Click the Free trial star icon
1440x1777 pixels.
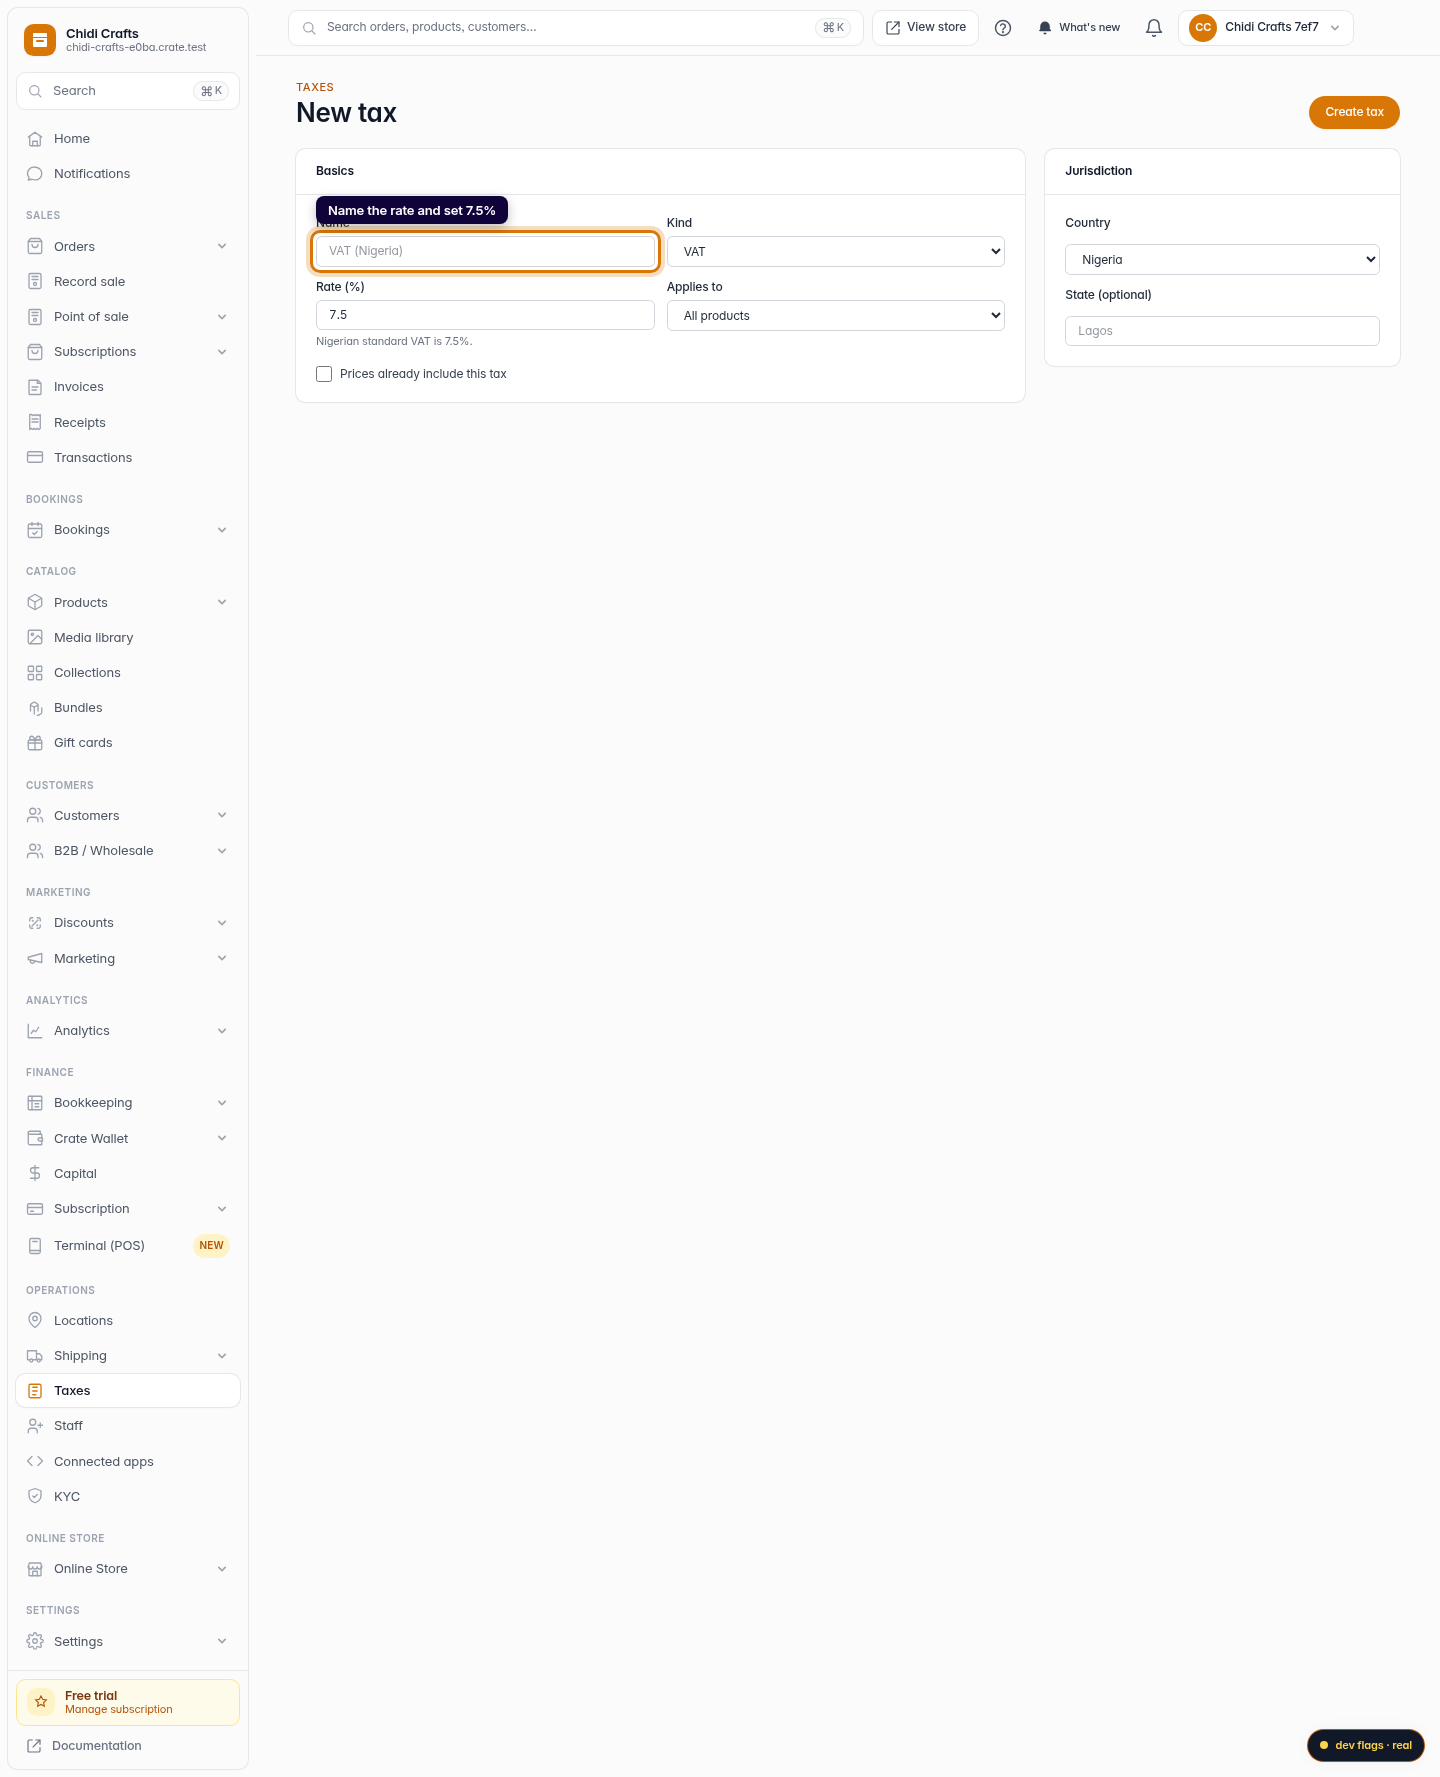(x=41, y=1702)
